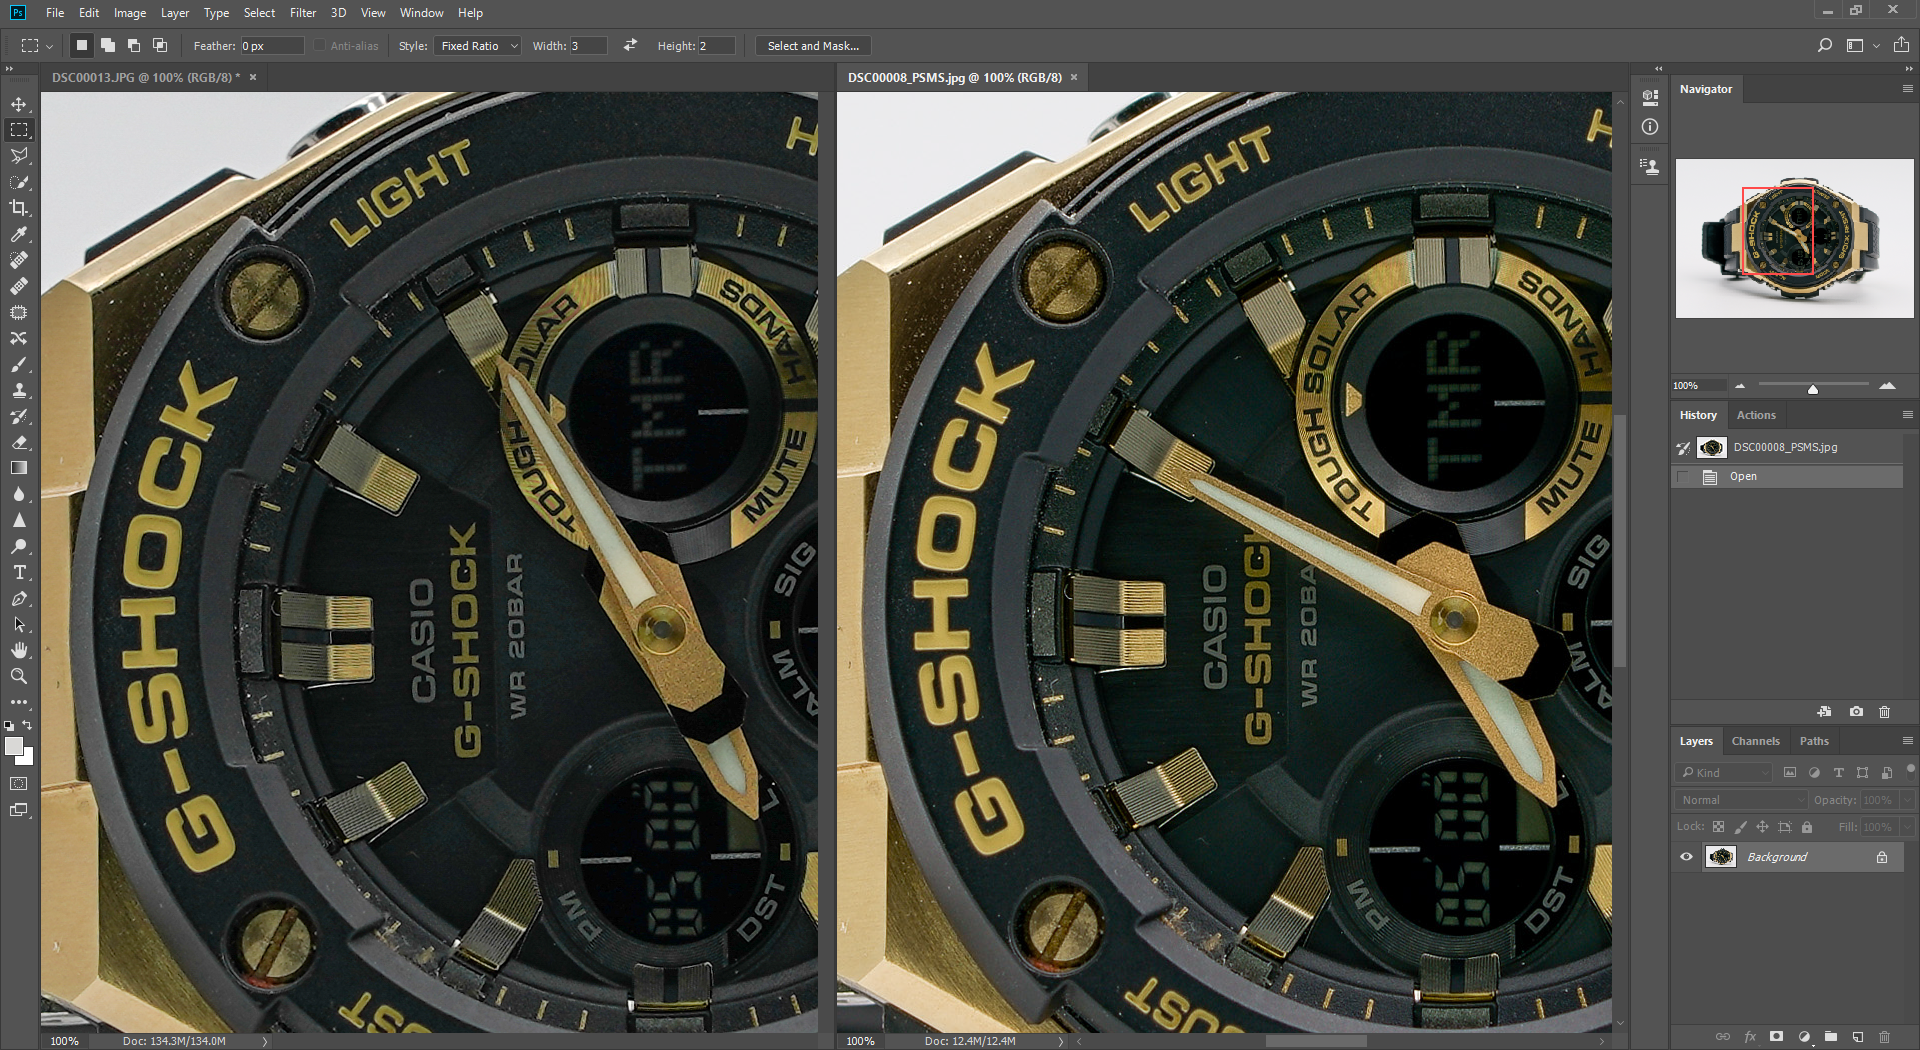Select the Hand tool

[19, 650]
